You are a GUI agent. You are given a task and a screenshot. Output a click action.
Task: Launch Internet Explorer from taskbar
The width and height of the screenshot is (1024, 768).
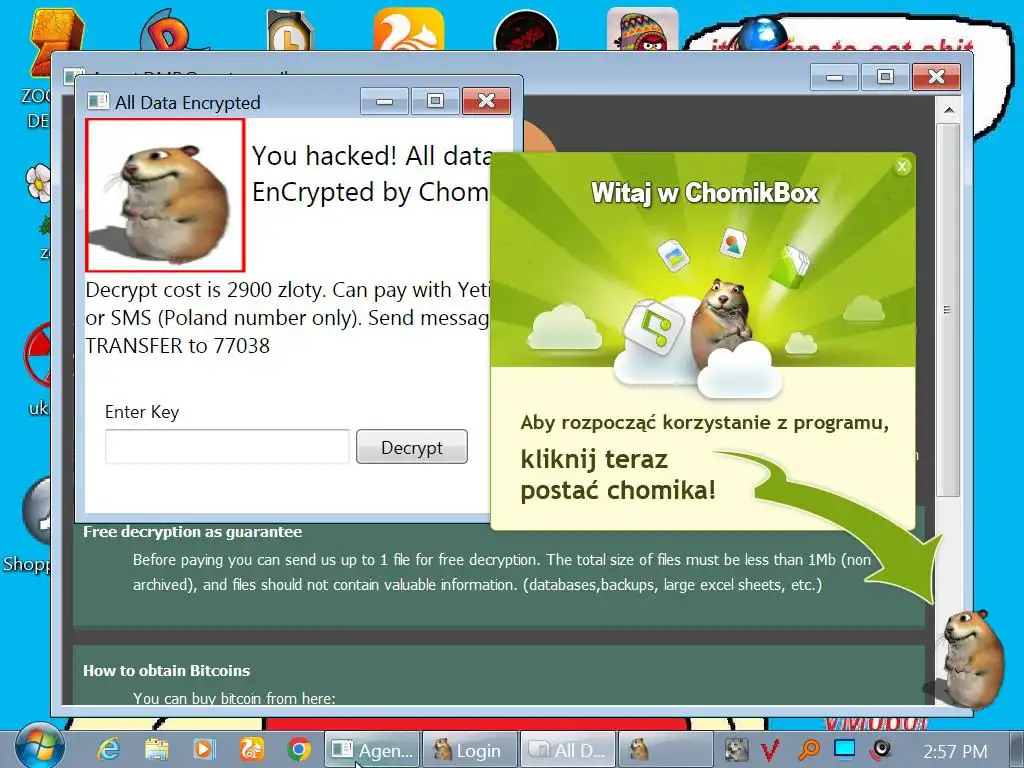108,749
